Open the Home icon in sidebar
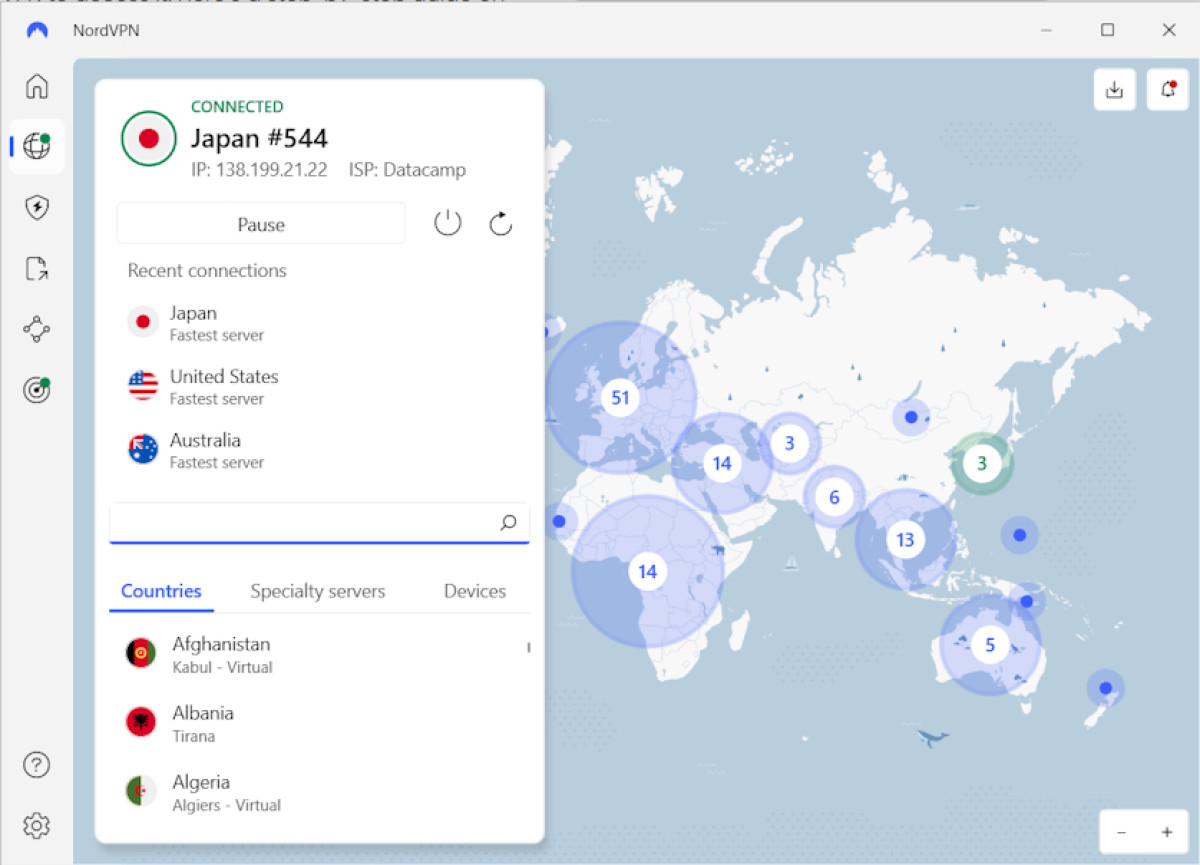 pos(37,86)
